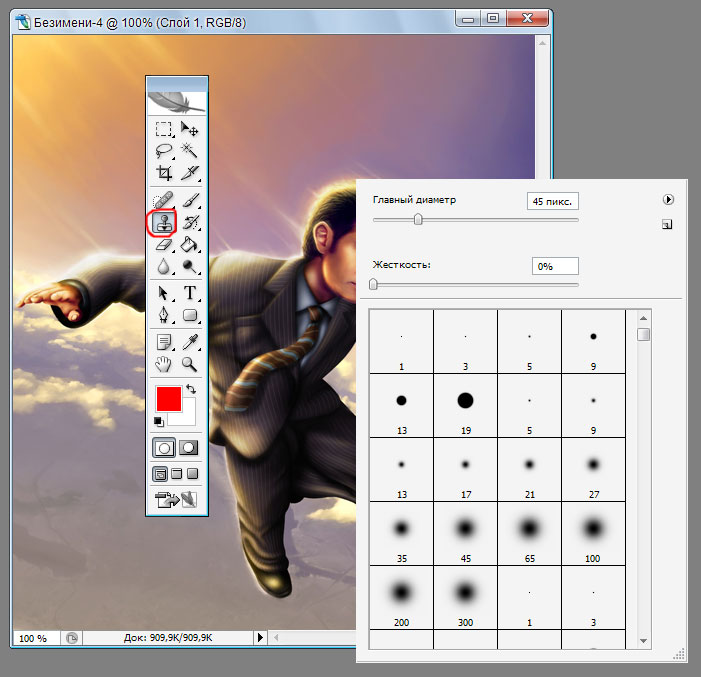Select the Clone Stamp tool circled in red
Screen dimensions: 701x677
click(163, 222)
